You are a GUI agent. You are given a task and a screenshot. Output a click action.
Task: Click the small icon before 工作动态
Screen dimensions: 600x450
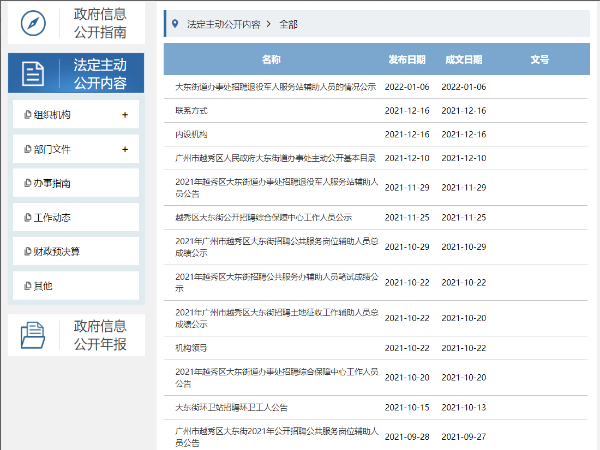click(x=27, y=217)
